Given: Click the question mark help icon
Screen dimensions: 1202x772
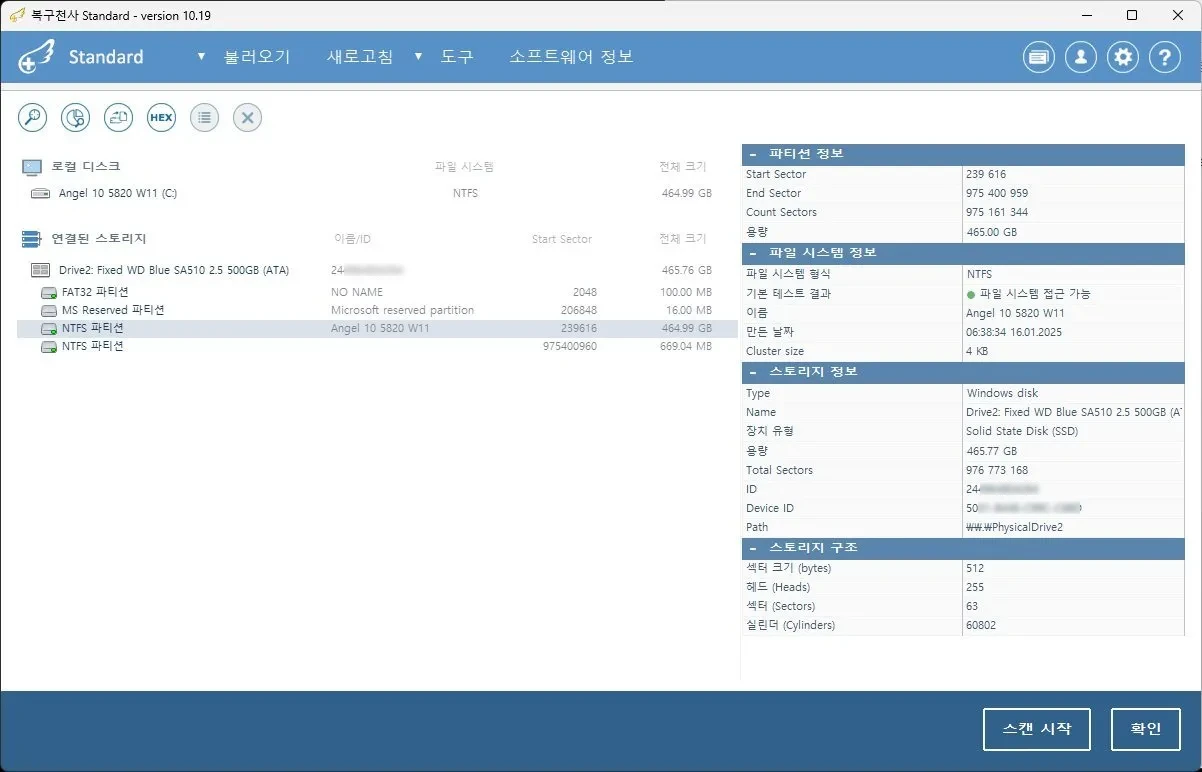Looking at the screenshot, I should pyautogui.click(x=1165, y=57).
